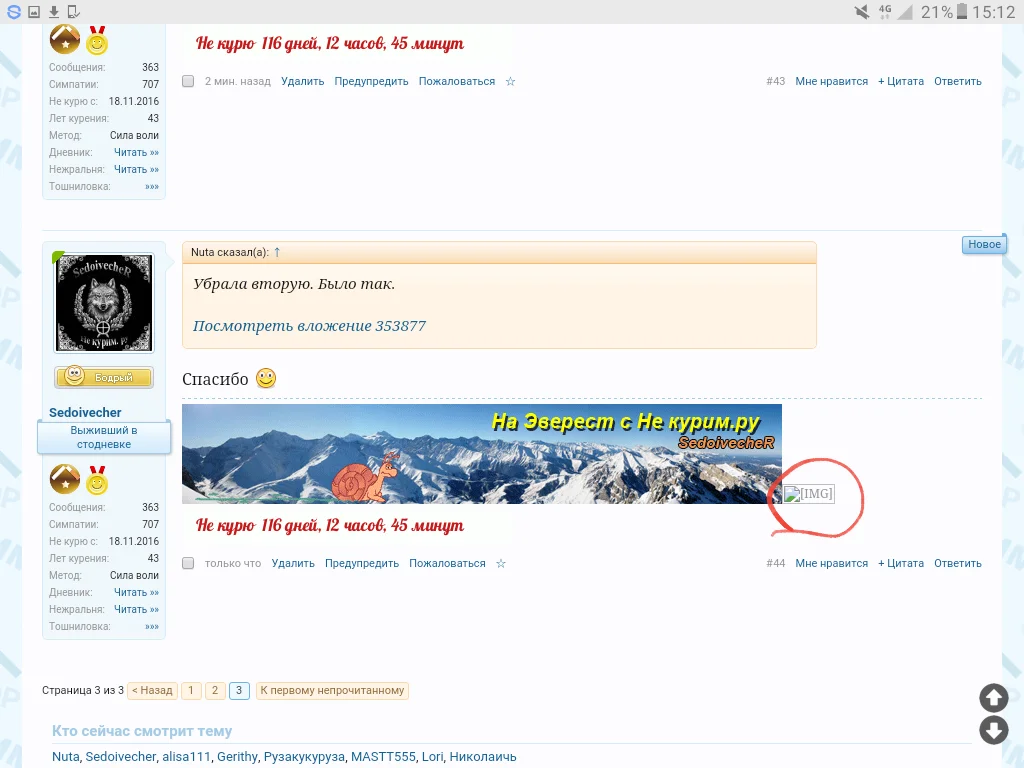1024x768 pixels.
Task: Click the Everest snail signature banner
Action: tap(481, 454)
